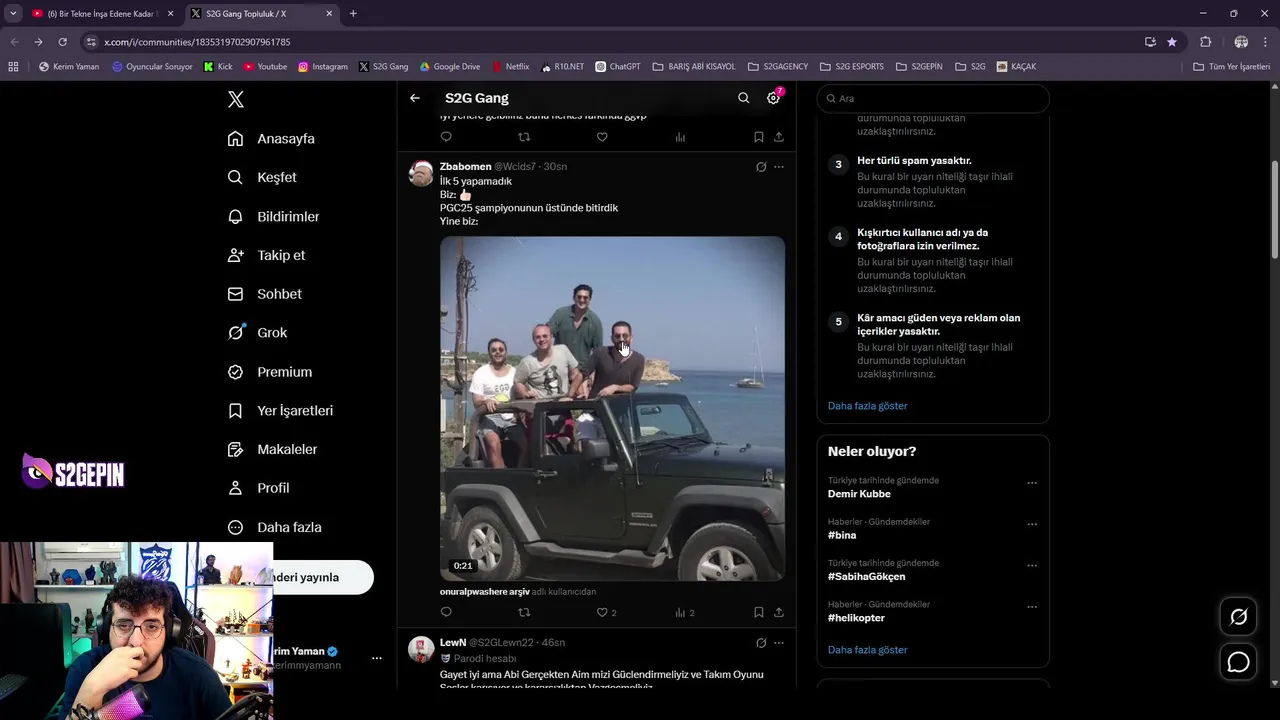
Task: Click the X logo in the sidebar
Action: tap(236, 99)
